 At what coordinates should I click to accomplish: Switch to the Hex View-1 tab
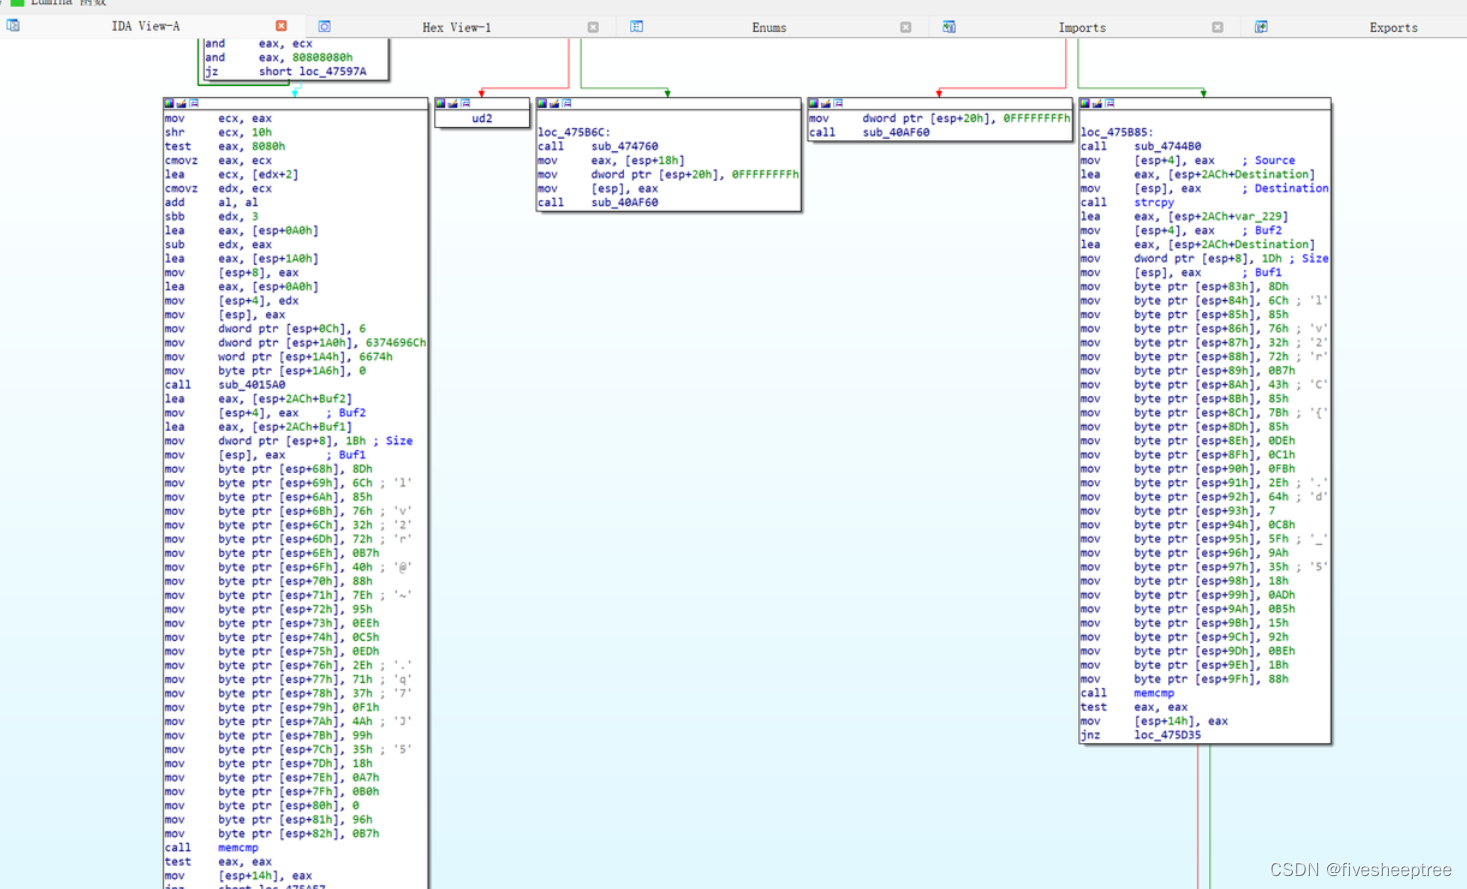tap(457, 27)
